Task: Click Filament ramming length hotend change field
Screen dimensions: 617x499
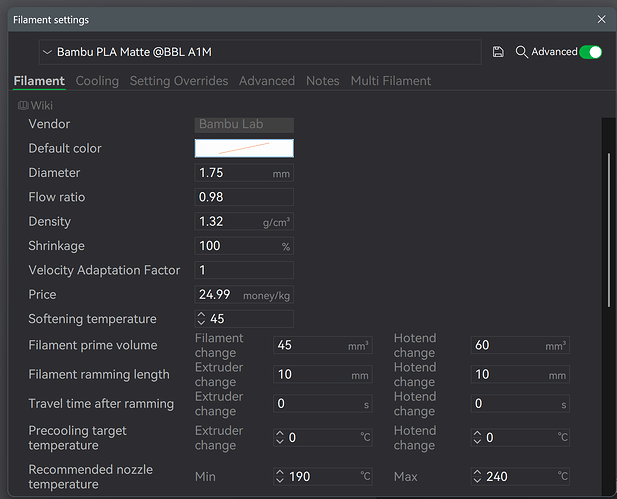Action: (x=520, y=374)
